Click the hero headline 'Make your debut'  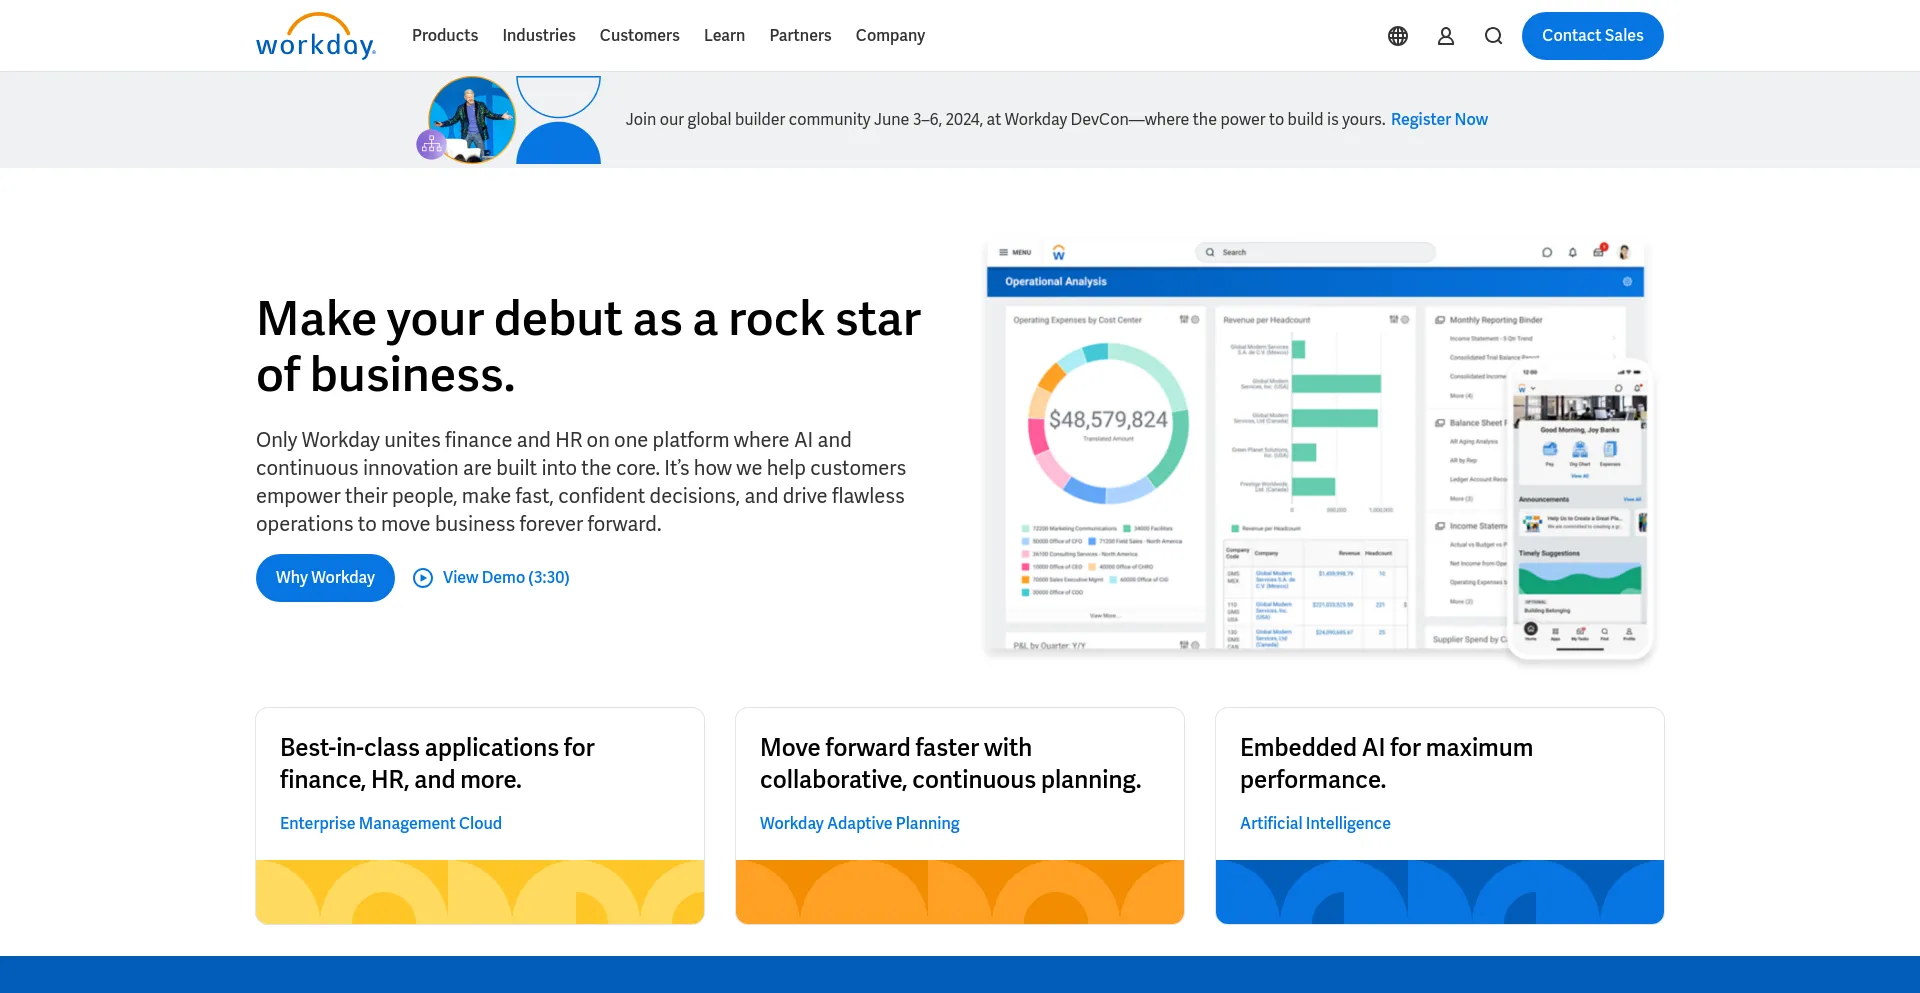tap(588, 347)
